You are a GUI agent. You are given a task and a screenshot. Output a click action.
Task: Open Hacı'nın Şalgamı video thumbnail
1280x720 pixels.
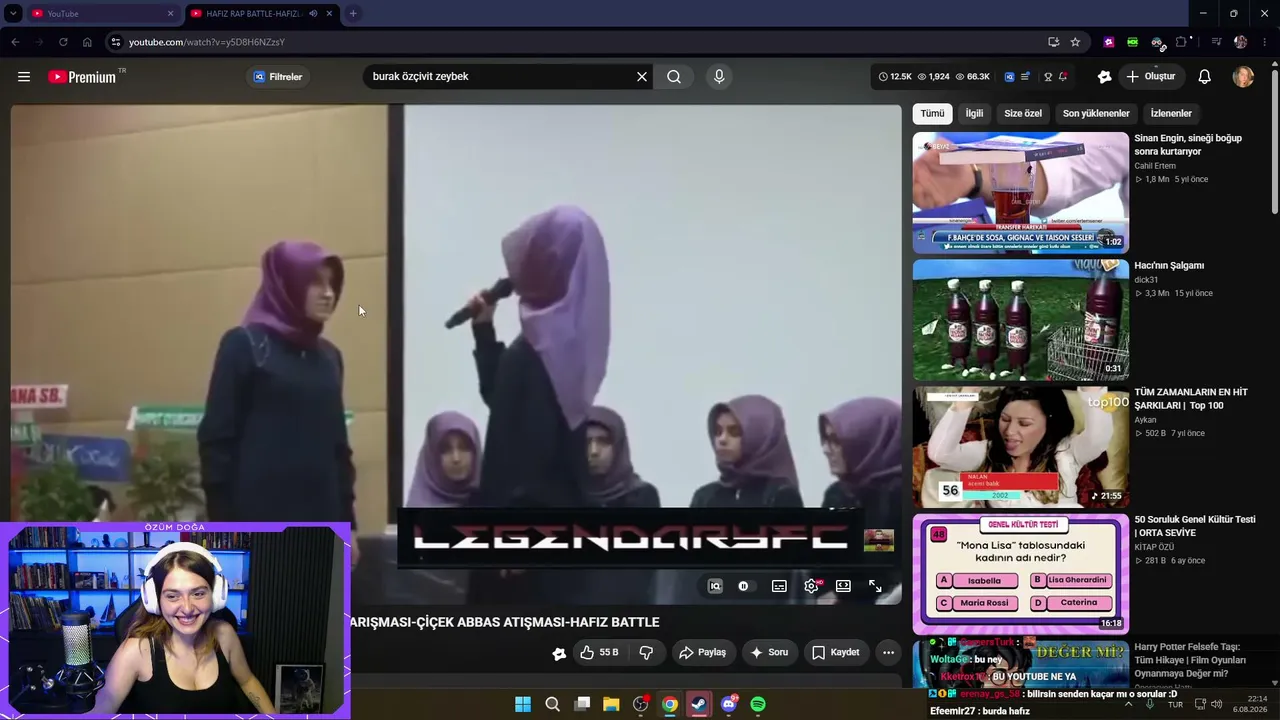pyautogui.click(x=1020, y=320)
